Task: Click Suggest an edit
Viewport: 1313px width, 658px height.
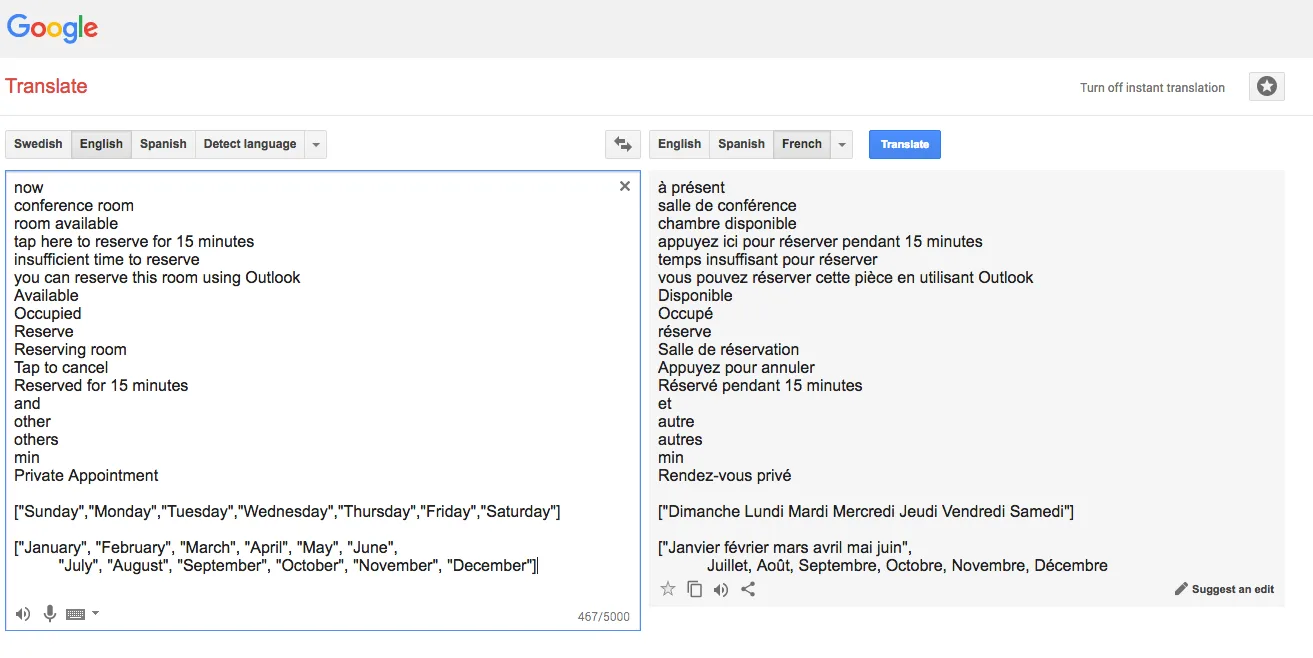Action: tap(1224, 589)
